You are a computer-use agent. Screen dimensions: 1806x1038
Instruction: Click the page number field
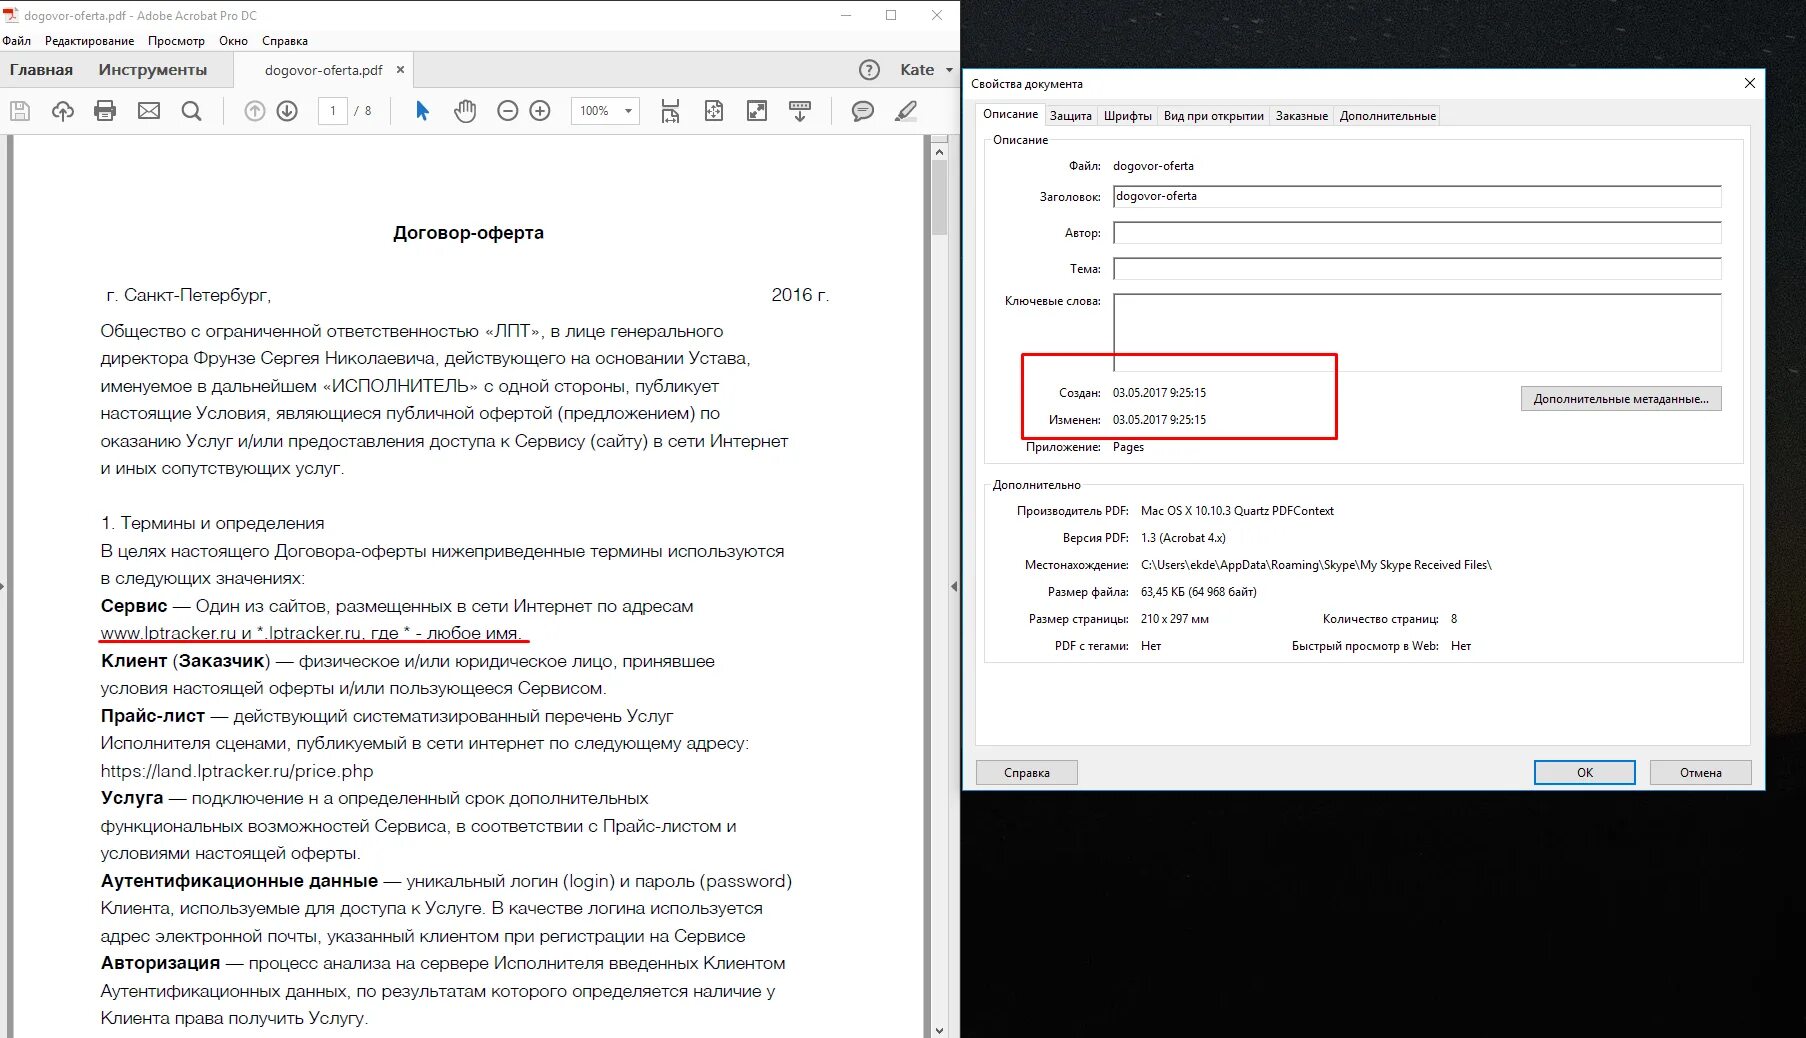[x=333, y=111]
